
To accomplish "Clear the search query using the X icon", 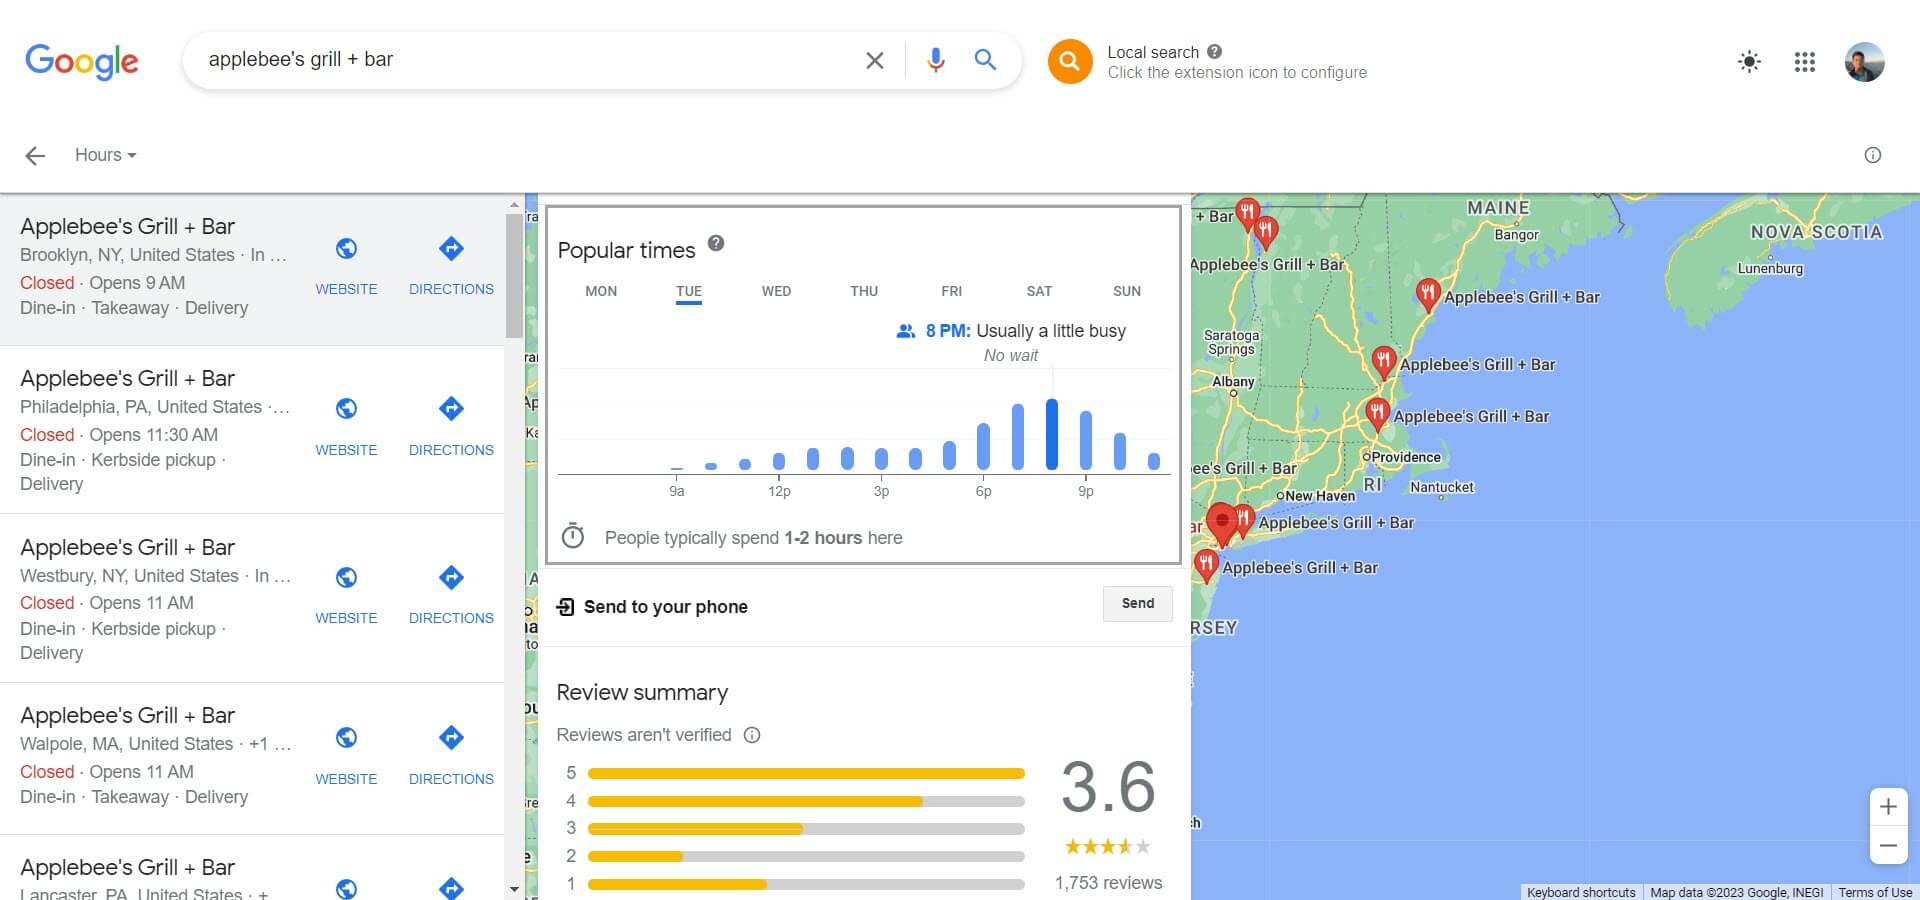I will (874, 60).
